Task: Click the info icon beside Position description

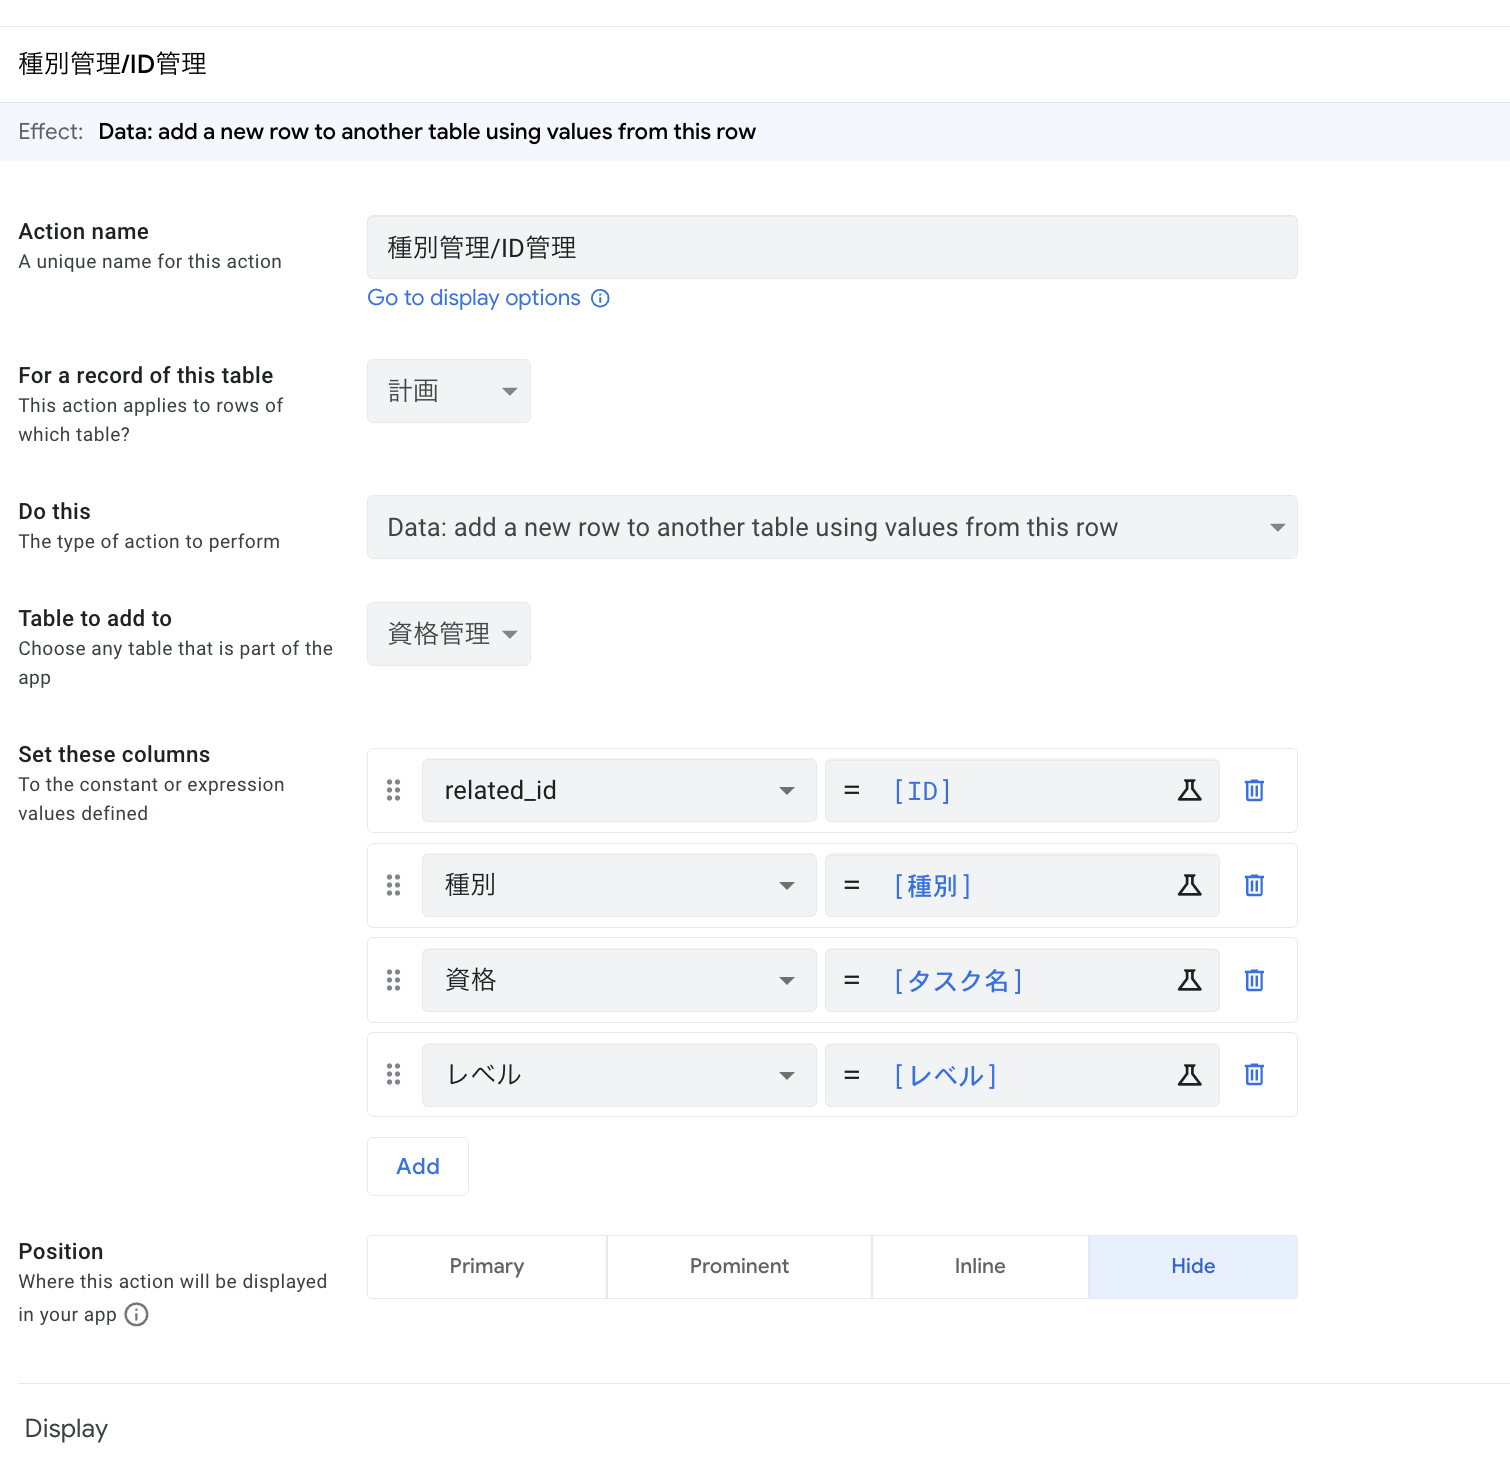Action: pyautogui.click(x=137, y=1314)
